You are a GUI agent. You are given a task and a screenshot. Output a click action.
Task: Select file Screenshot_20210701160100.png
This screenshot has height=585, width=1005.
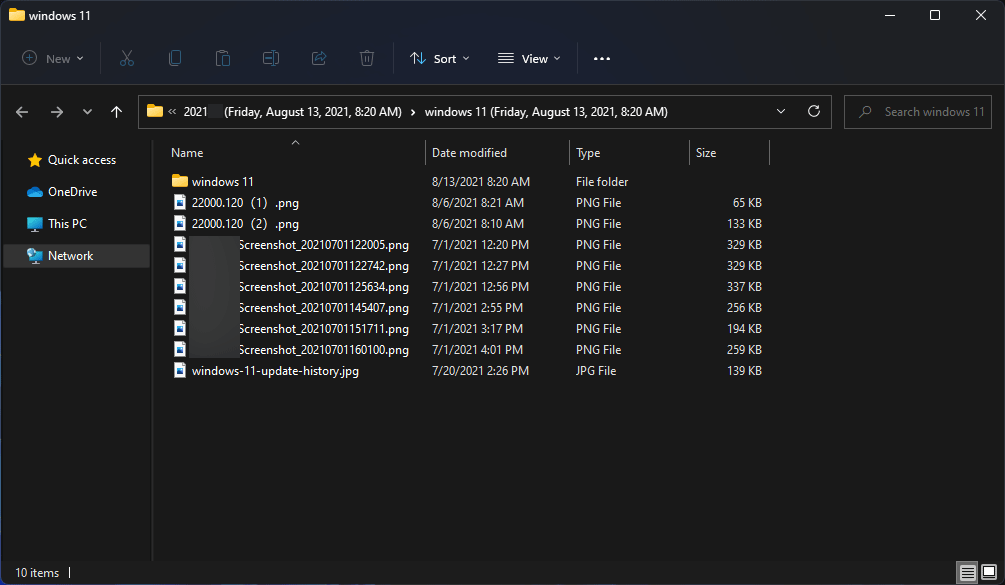[324, 350]
